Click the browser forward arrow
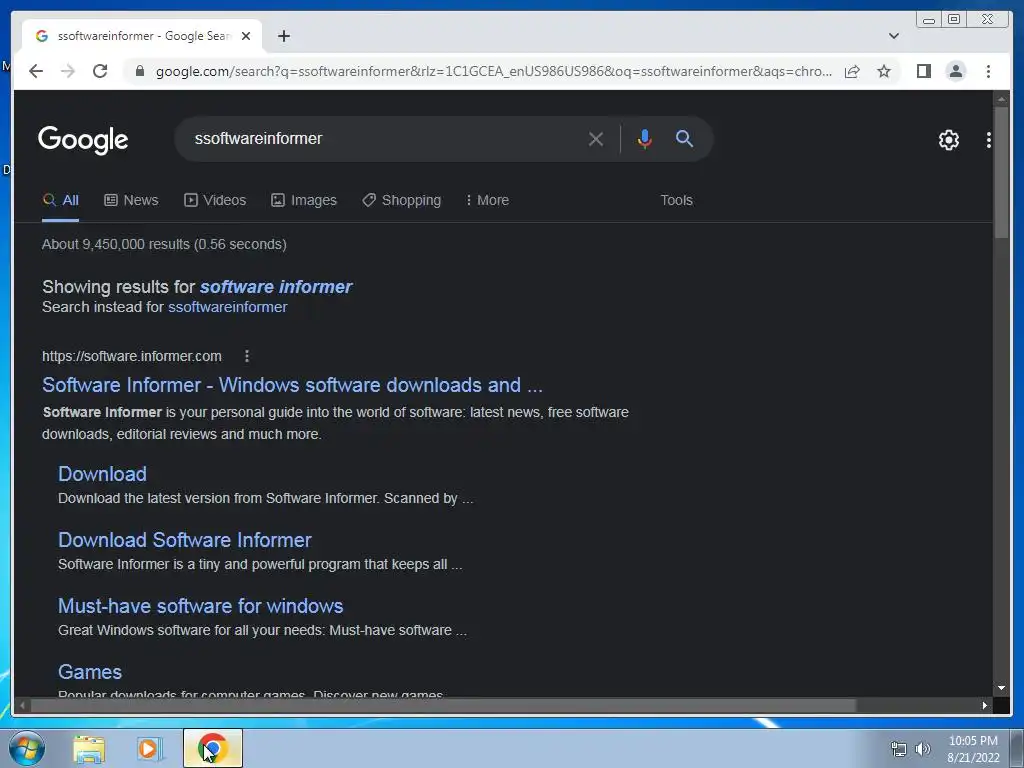Viewport: 1024px width, 768px height. (x=68, y=71)
